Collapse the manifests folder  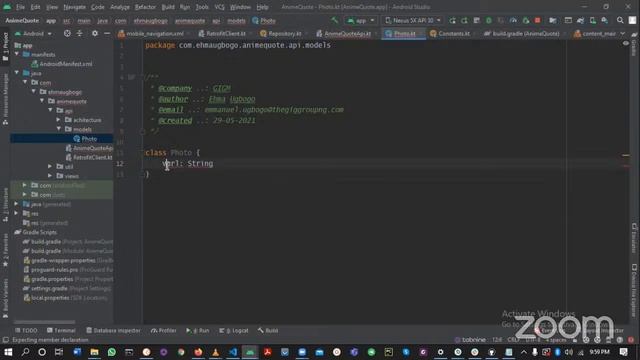[x=17, y=54]
